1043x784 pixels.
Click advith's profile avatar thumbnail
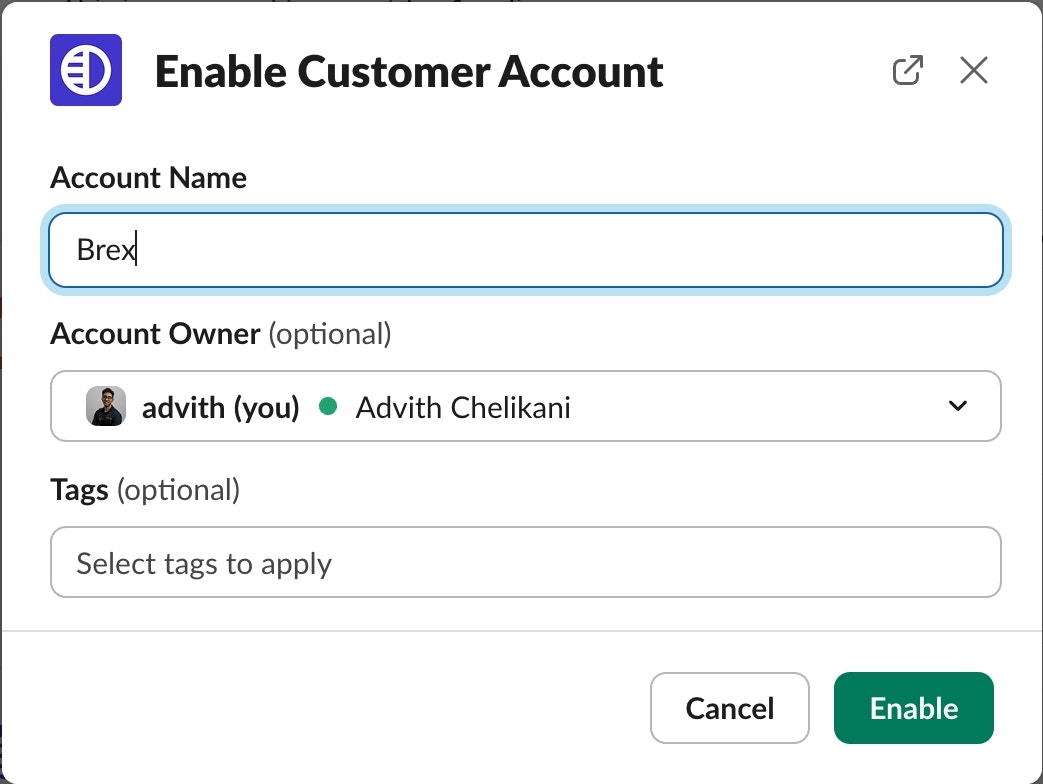point(106,406)
